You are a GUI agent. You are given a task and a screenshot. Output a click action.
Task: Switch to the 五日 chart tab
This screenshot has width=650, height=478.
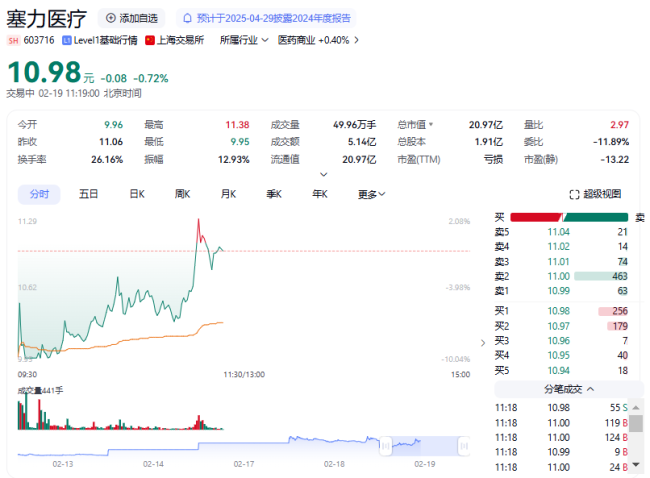88,194
